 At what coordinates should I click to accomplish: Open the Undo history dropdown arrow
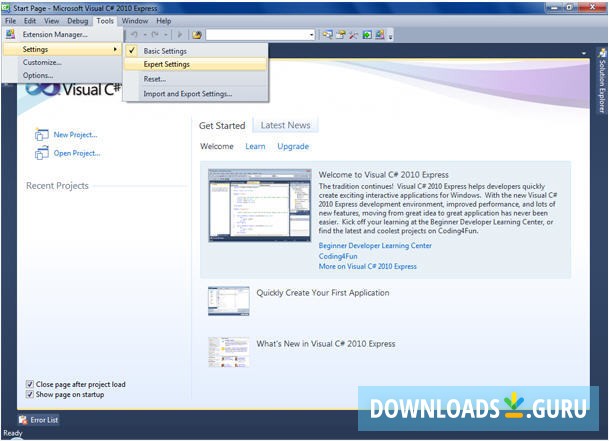tap(144, 35)
